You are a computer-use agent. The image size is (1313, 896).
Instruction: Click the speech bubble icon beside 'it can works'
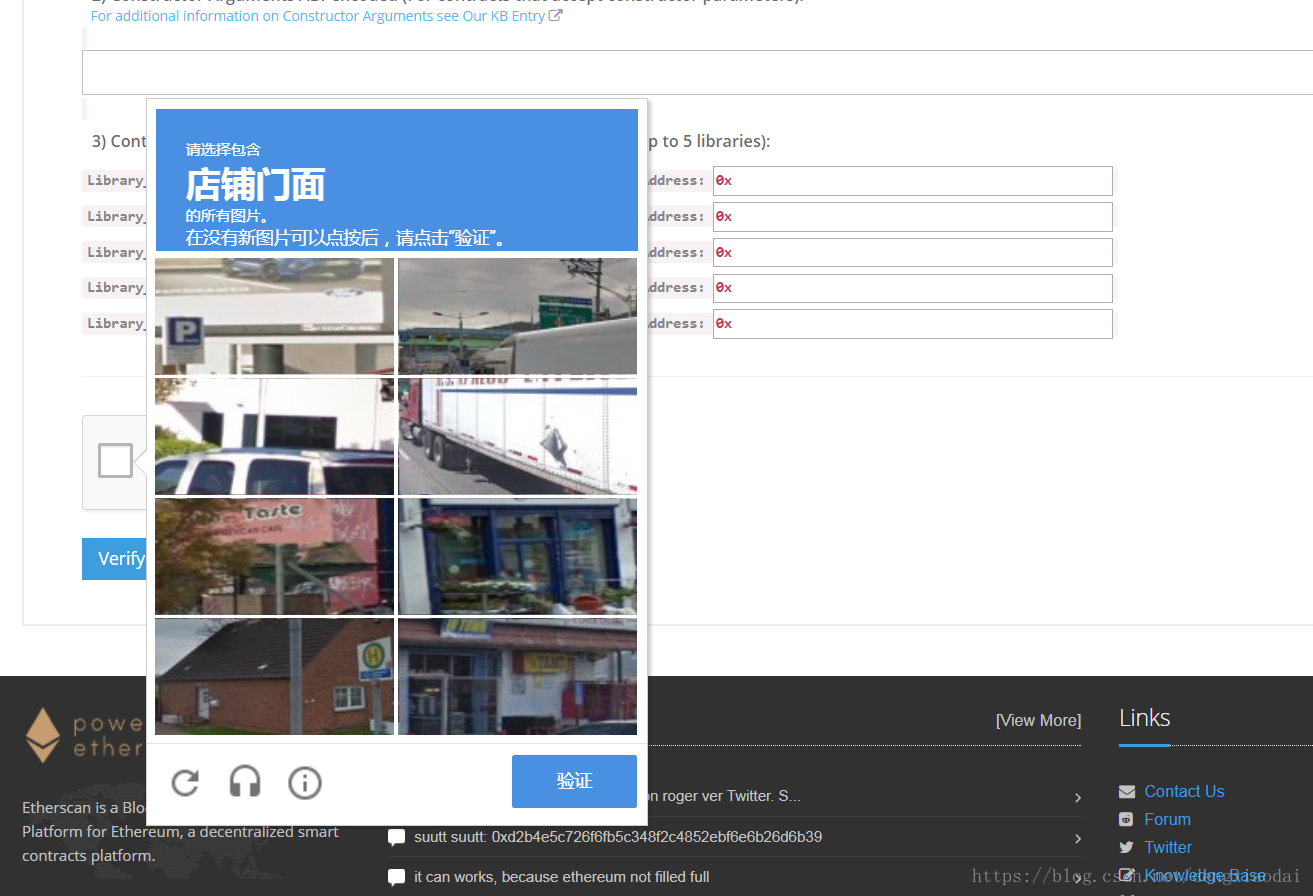click(397, 878)
